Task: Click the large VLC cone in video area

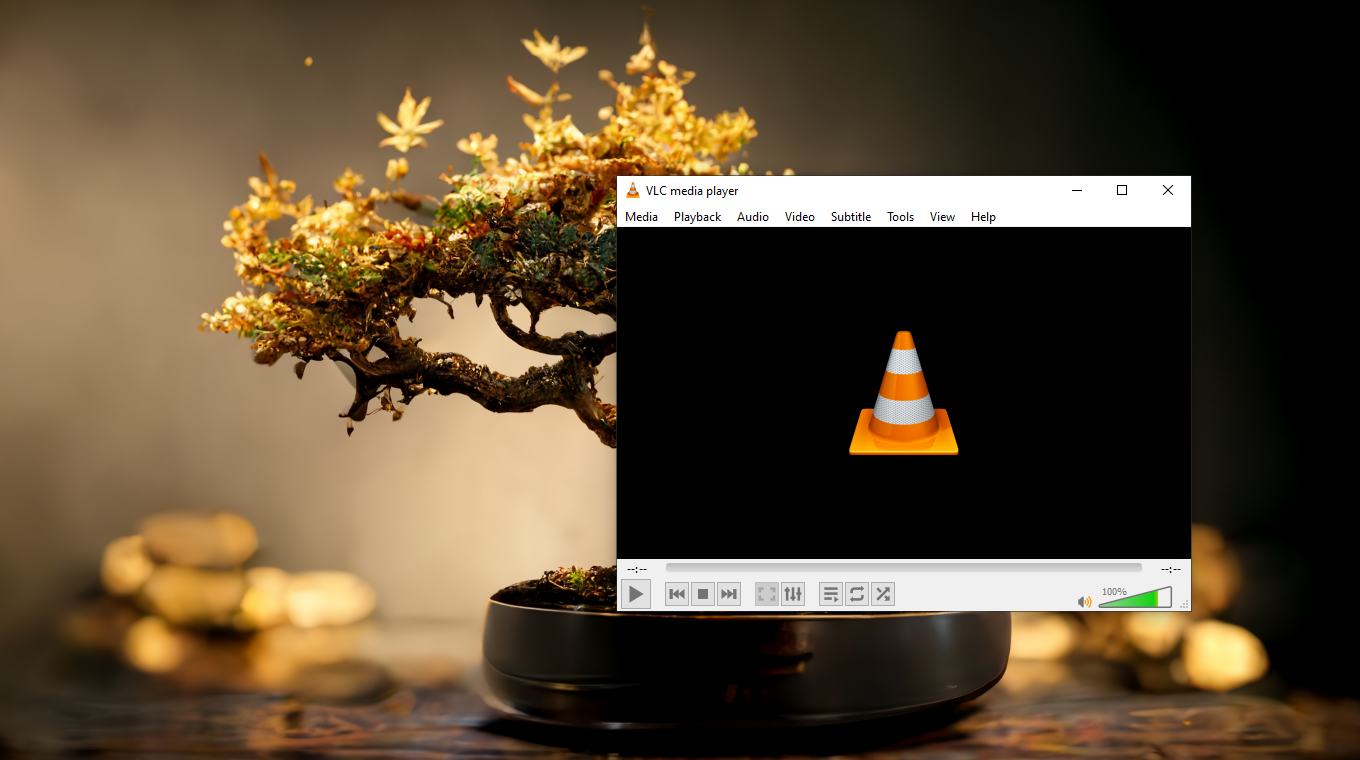Action: click(x=904, y=393)
